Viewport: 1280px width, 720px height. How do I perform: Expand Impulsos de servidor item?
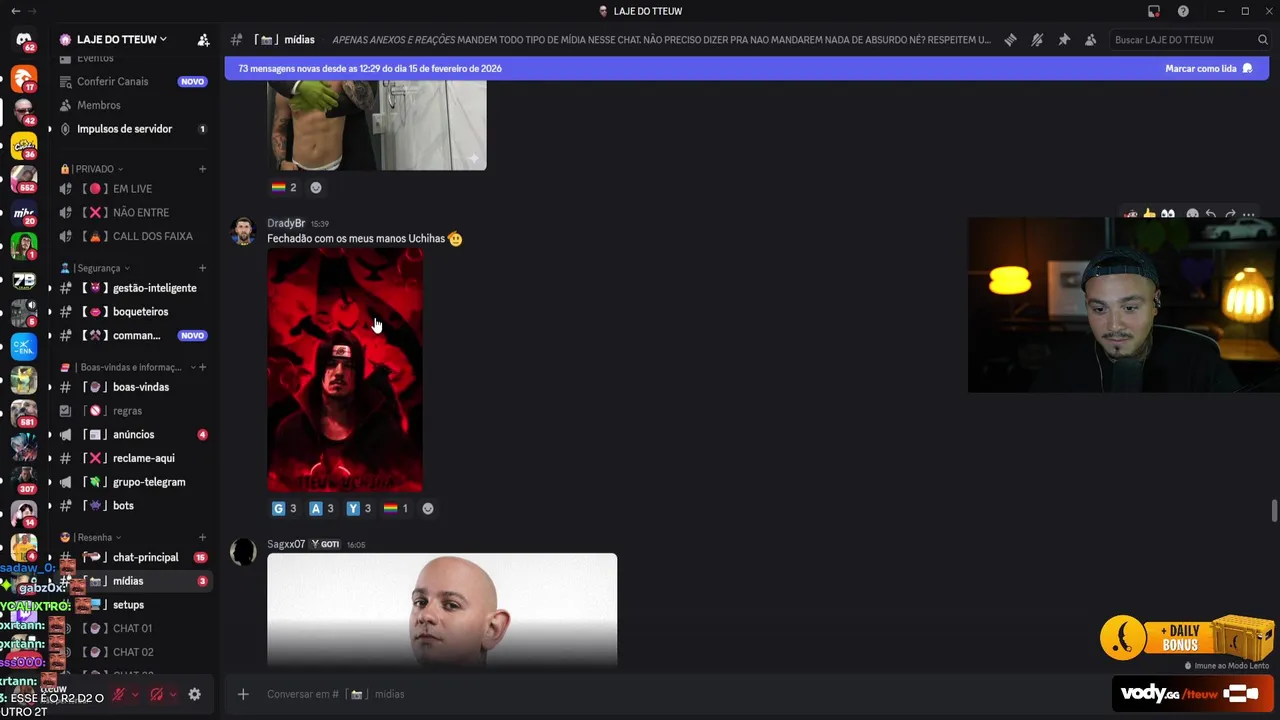coord(134,129)
